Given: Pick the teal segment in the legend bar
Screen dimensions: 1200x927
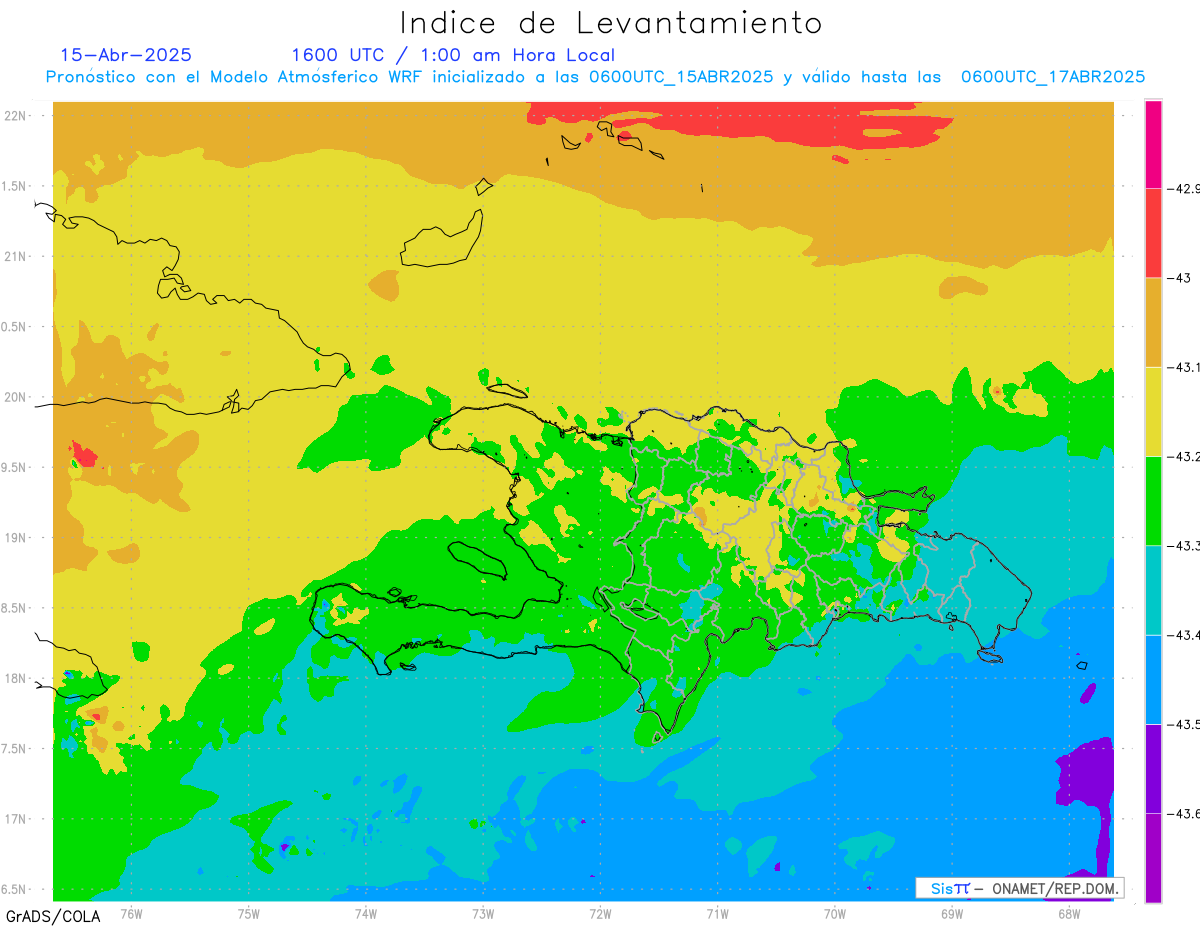Looking at the screenshot, I should click(1153, 590).
